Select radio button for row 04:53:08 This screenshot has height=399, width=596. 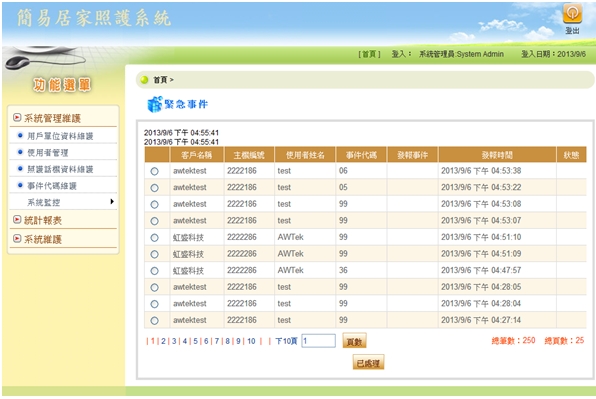154,204
